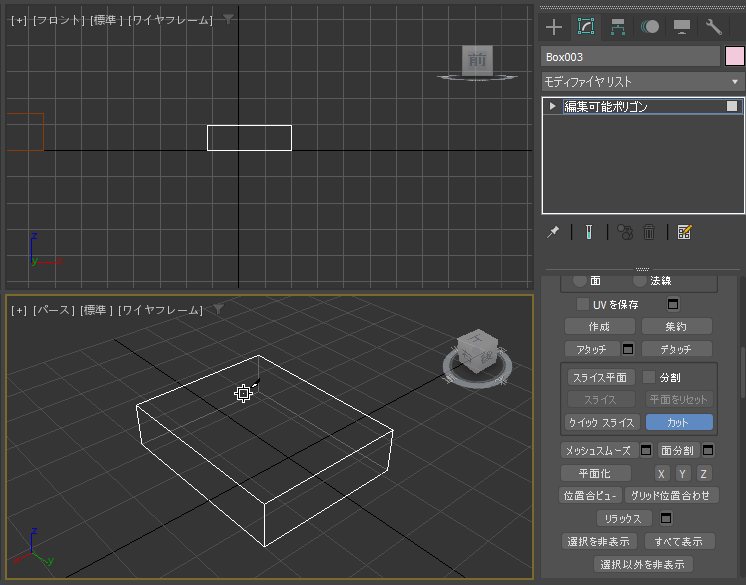
Task: Open the pink object color swatch
Action: (734, 57)
